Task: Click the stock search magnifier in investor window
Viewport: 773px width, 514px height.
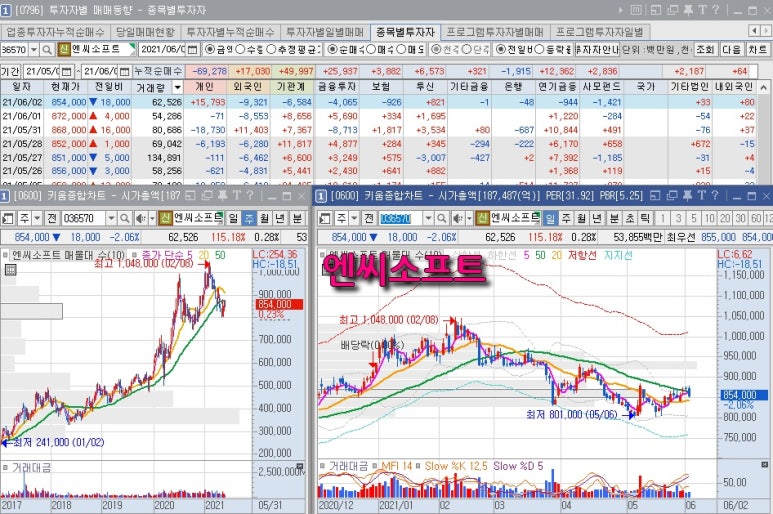Action: pyautogui.click(x=46, y=50)
